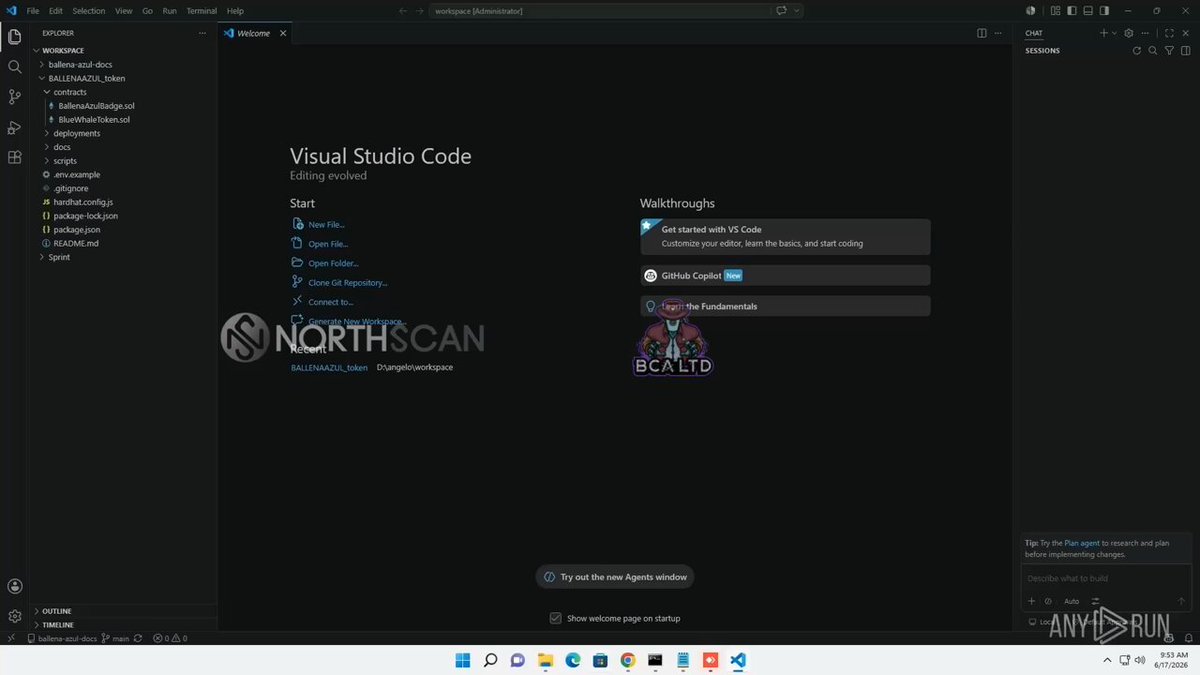Toggle the primary side bar visibility
Screen dimensions: 1200x675
pos(1071,10)
